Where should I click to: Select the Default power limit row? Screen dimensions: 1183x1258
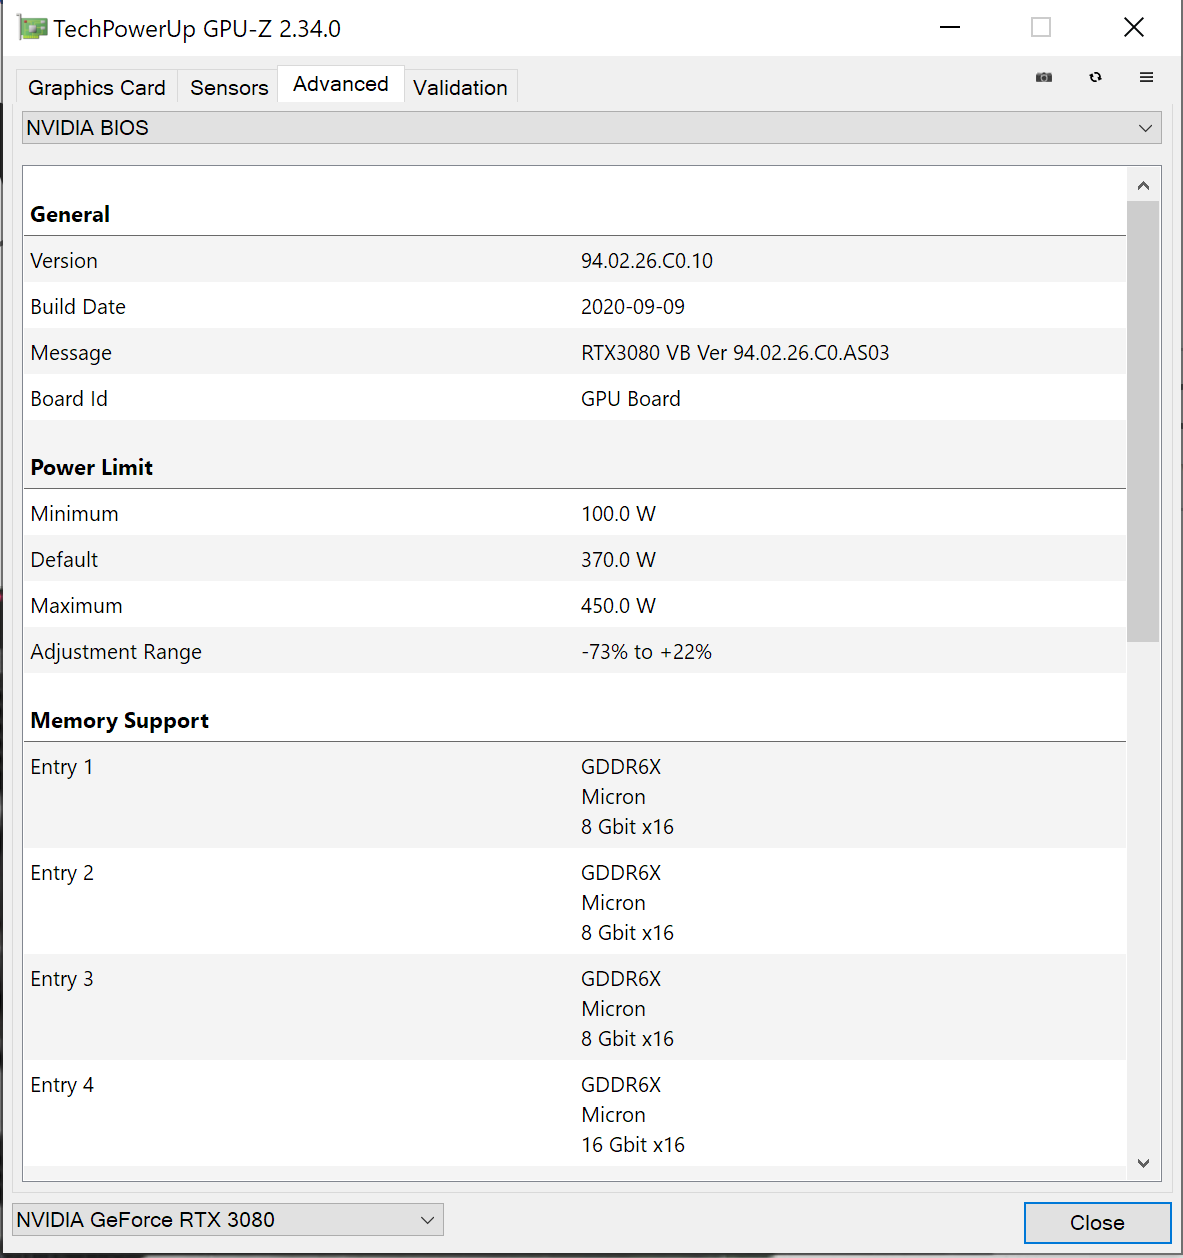(575, 560)
